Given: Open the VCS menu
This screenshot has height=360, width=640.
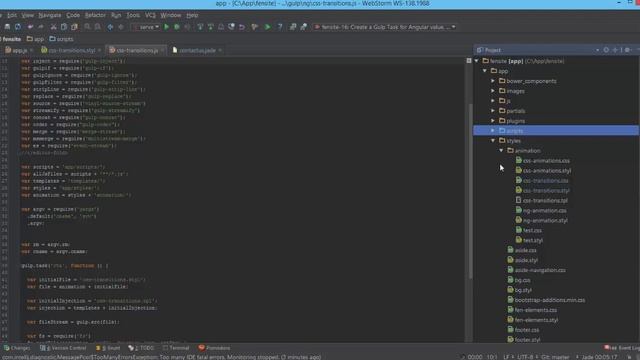Looking at the screenshot, I should [x=150, y=15].
